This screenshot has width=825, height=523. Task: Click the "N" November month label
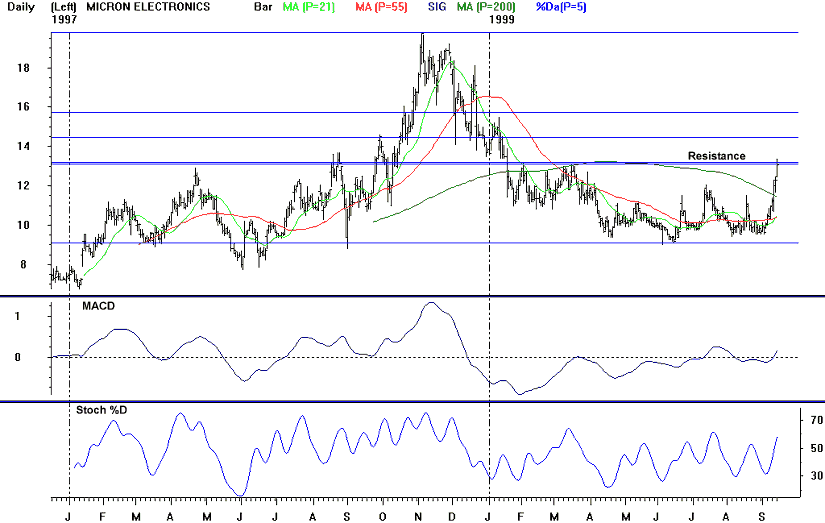coord(418,517)
